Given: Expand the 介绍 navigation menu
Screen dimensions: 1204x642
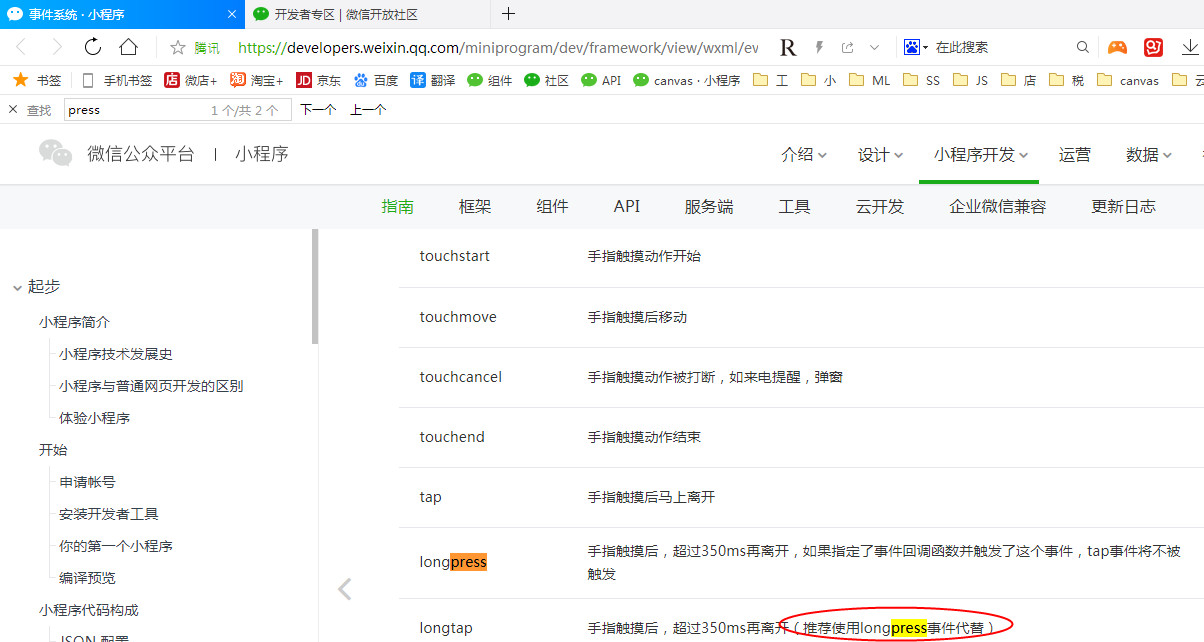Looking at the screenshot, I should pyautogui.click(x=804, y=155).
